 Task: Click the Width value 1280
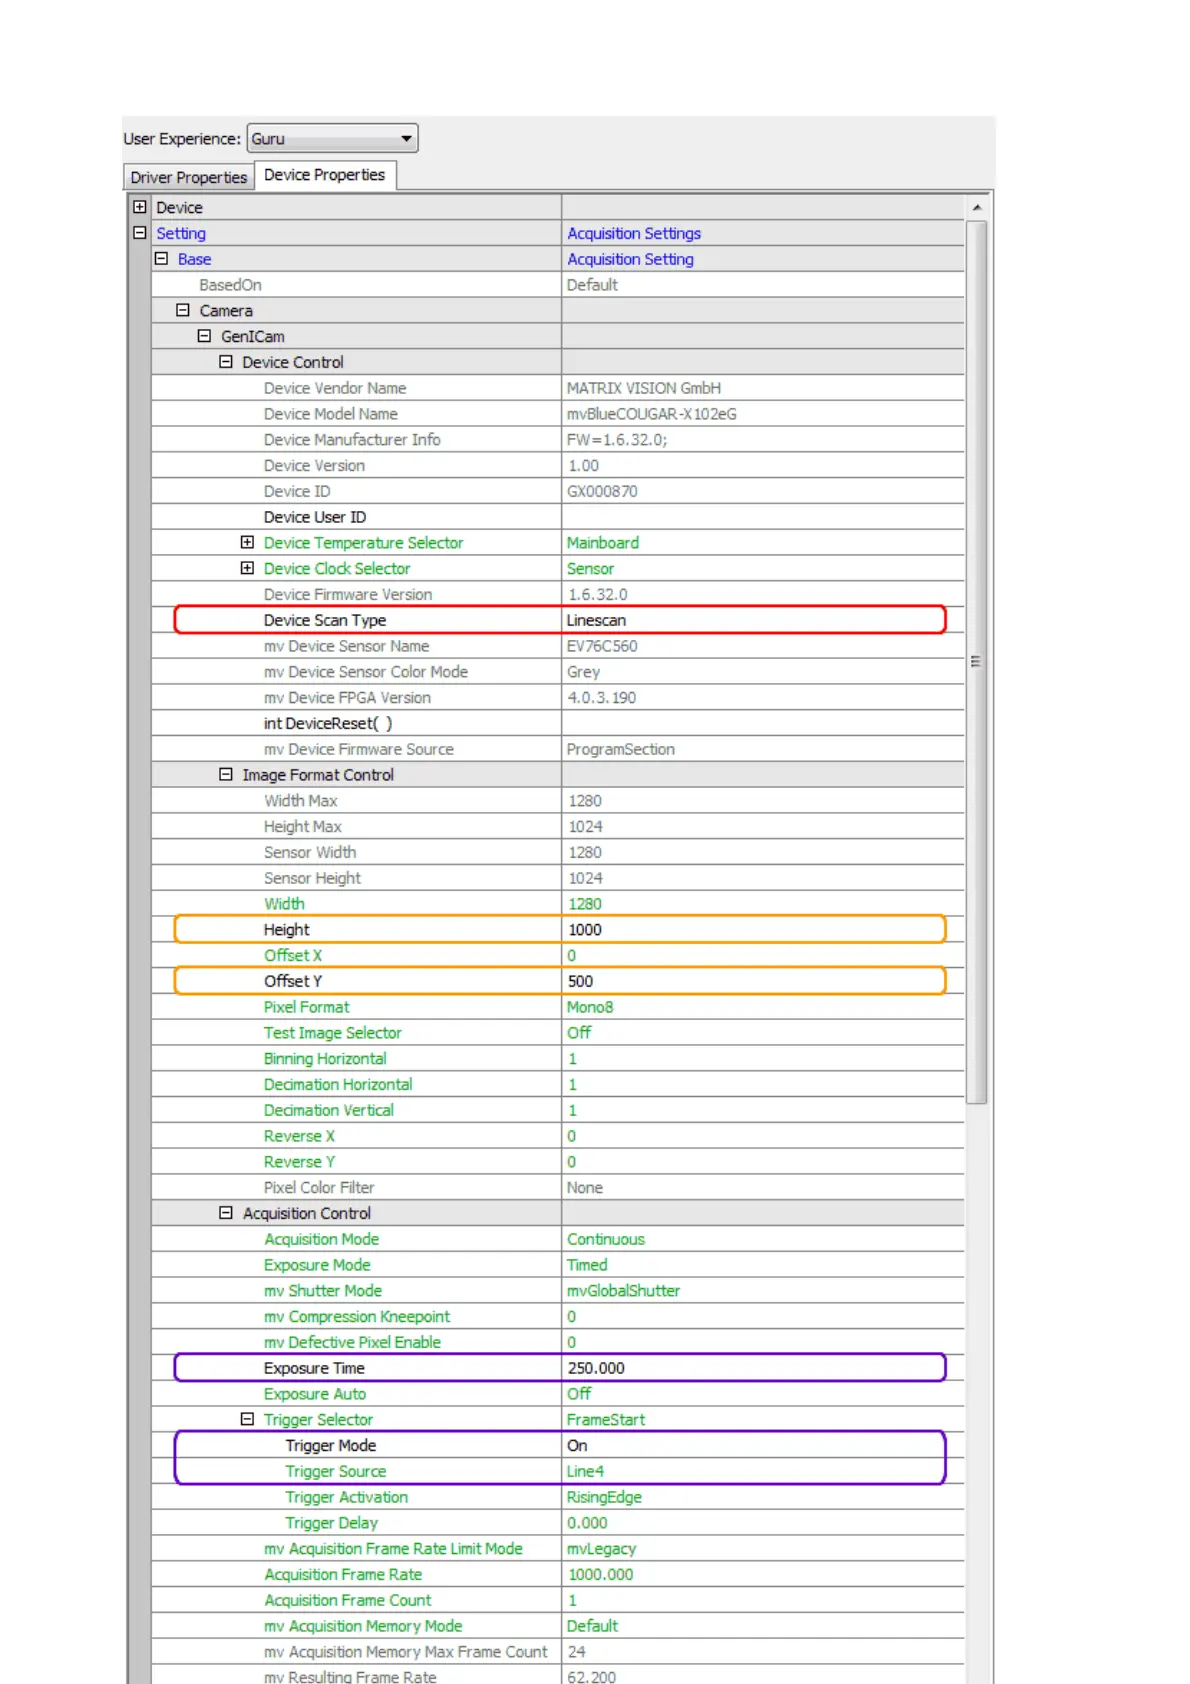[x=585, y=904]
